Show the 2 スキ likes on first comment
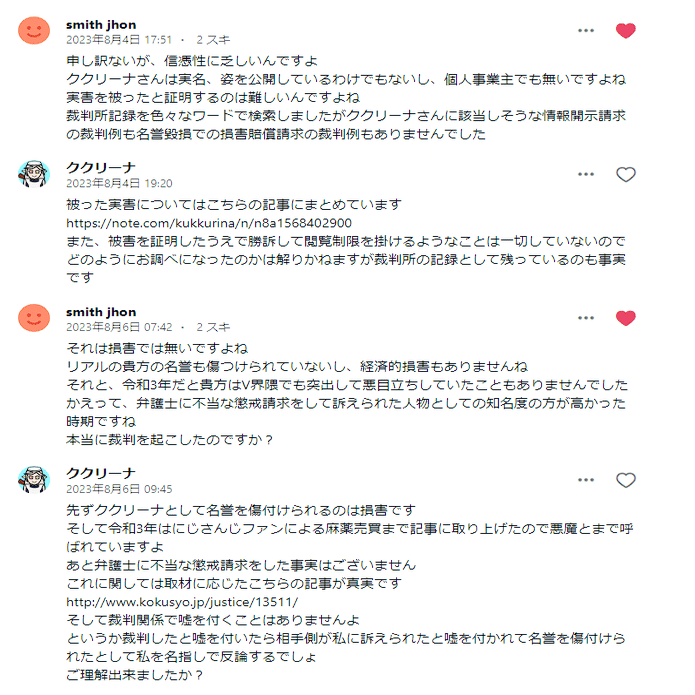Viewport: 695px width, 695px height. pos(213,40)
